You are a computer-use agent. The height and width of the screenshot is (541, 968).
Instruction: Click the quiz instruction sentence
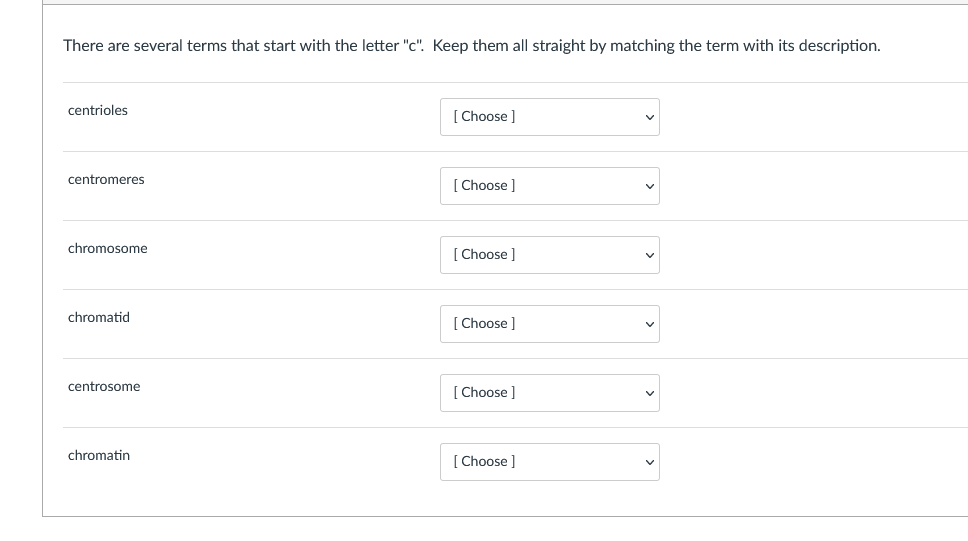tap(471, 46)
